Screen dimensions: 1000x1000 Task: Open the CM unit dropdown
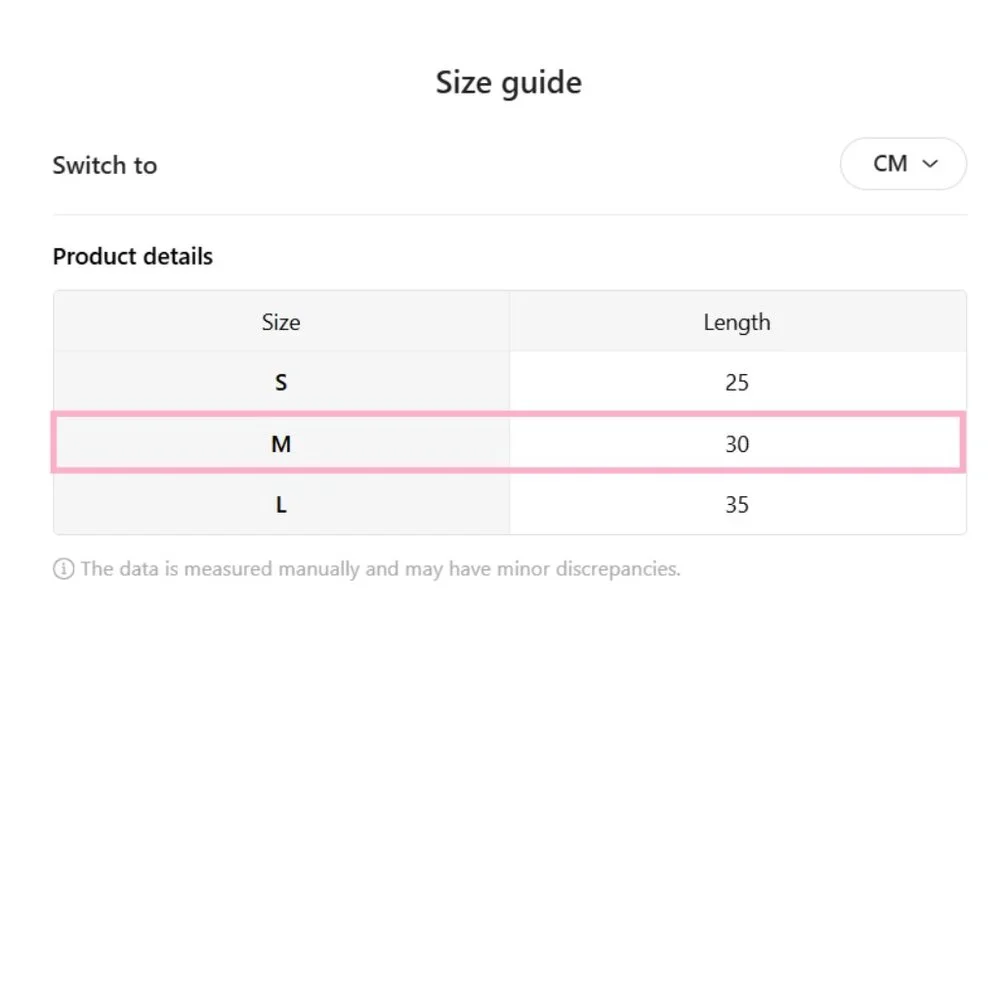pyautogui.click(x=902, y=164)
